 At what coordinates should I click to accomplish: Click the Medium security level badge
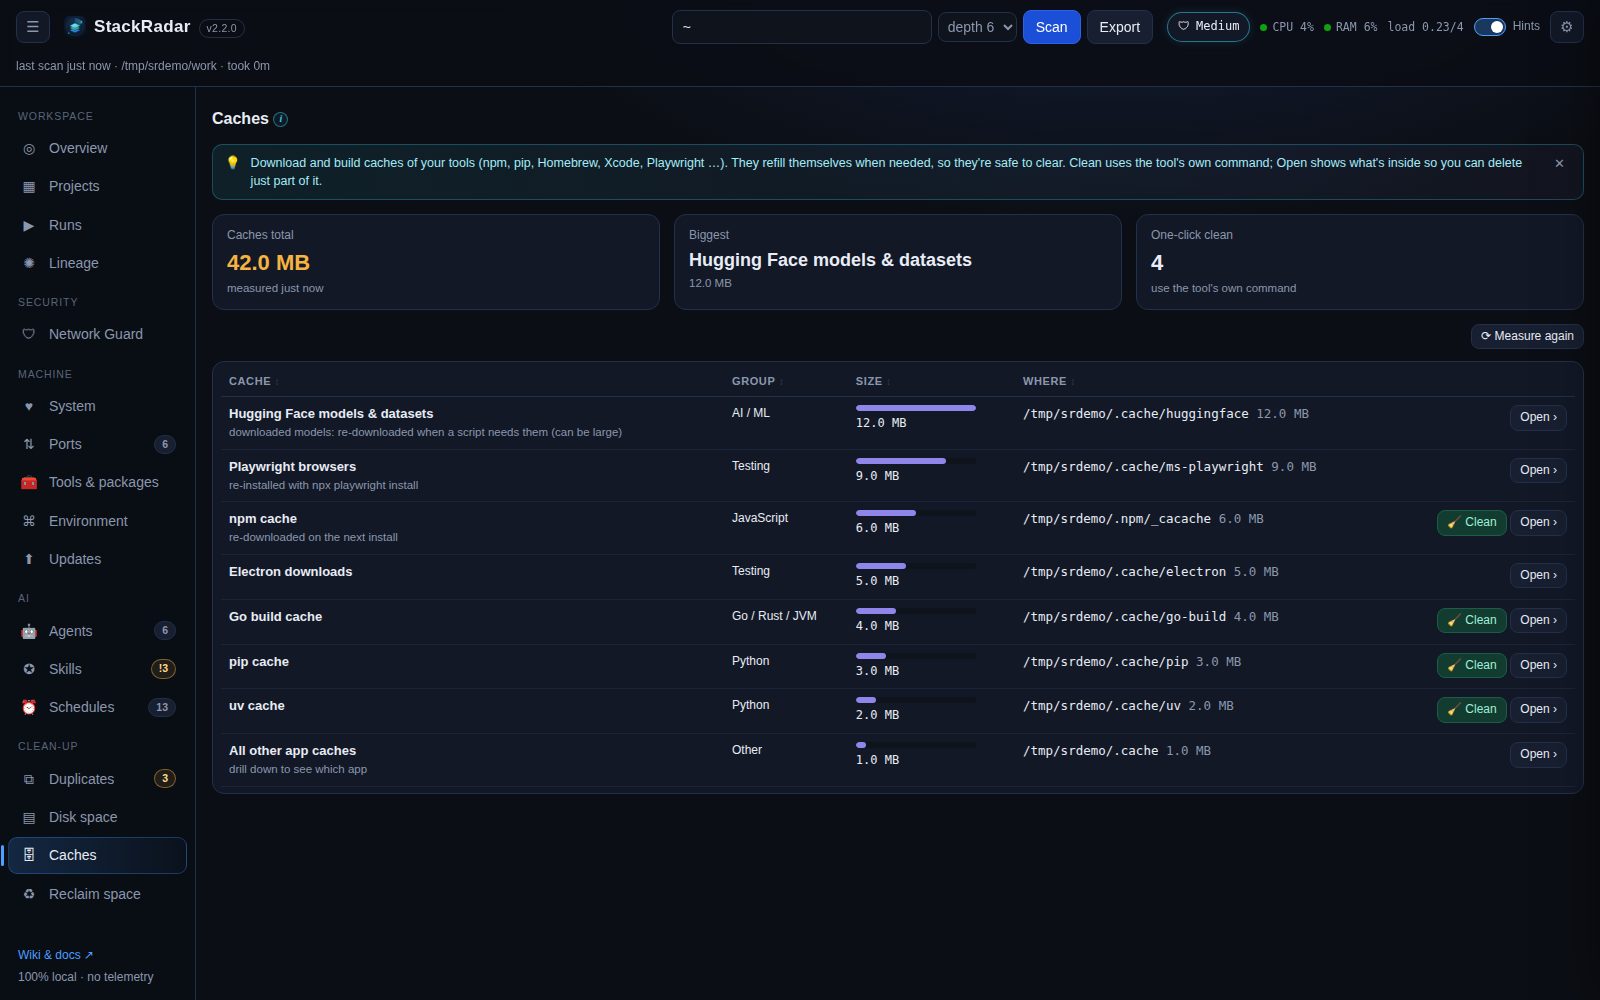coord(1208,27)
